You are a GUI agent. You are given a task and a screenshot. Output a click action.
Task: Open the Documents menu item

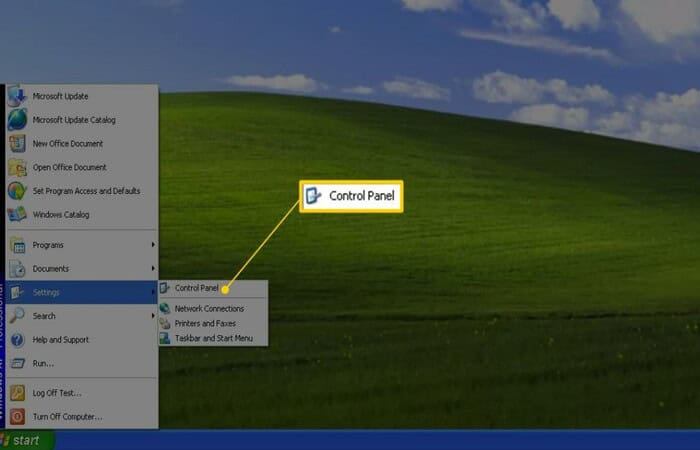[x=82, y=269]
